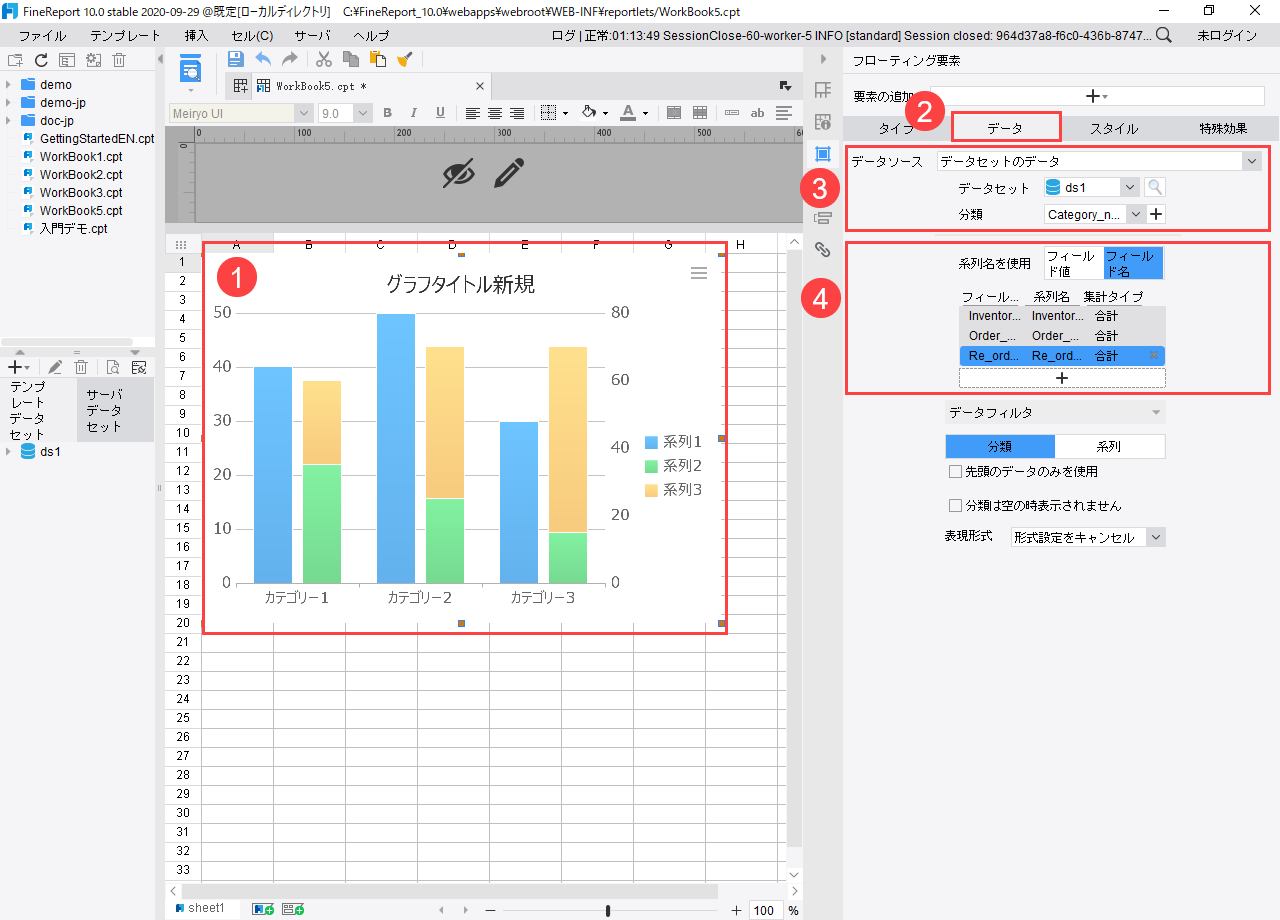Click the chart hamburger menu icon
Screen dimensions: 1280x920
pos(699,273)
